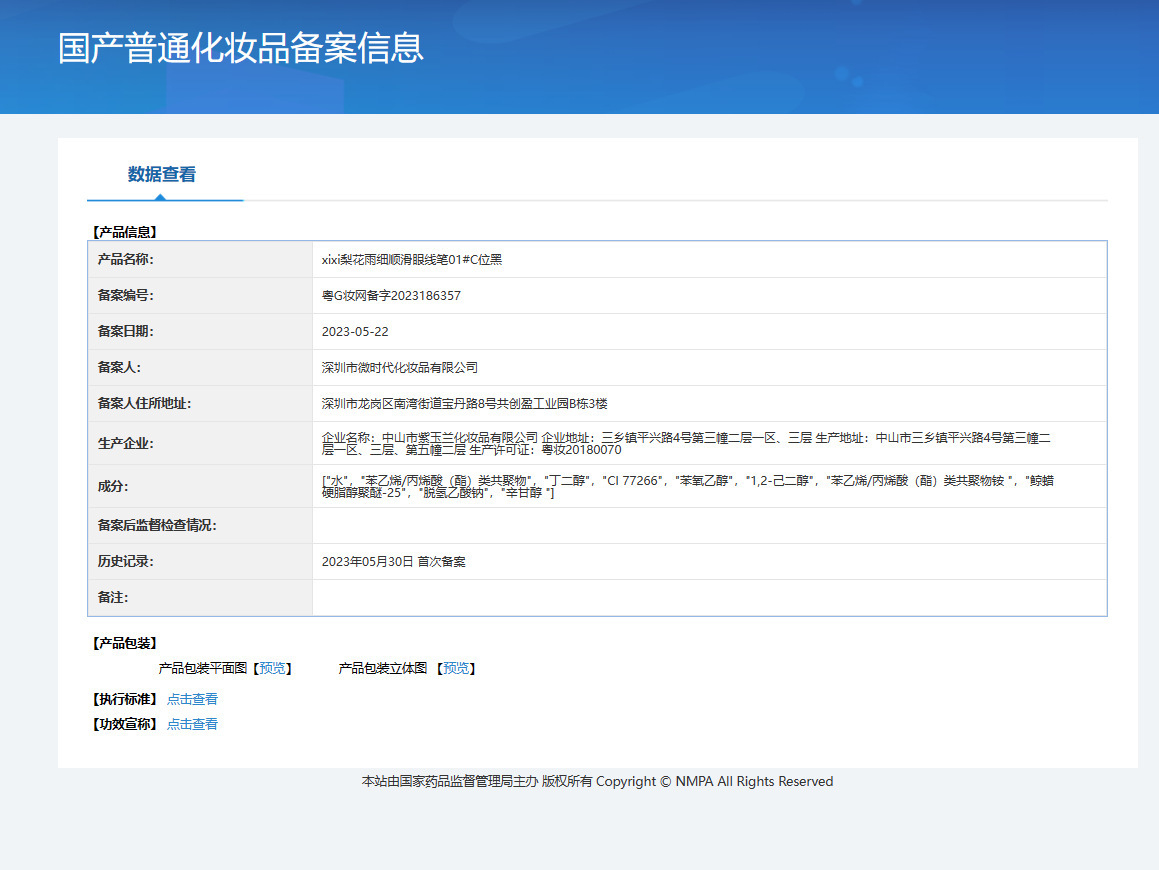Click the 备案人住所地址 label cell
The height and width of the screenshot is (870, 1159).
pos(200,404)
